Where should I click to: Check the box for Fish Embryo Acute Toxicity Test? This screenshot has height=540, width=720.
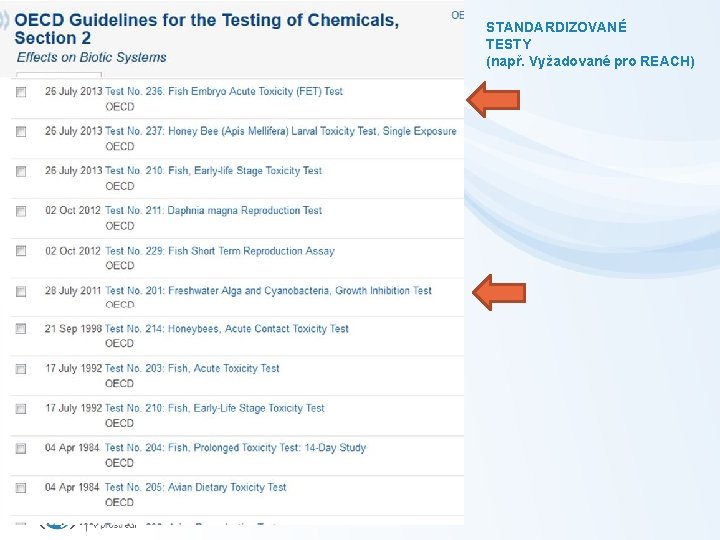tap(21, 92)
